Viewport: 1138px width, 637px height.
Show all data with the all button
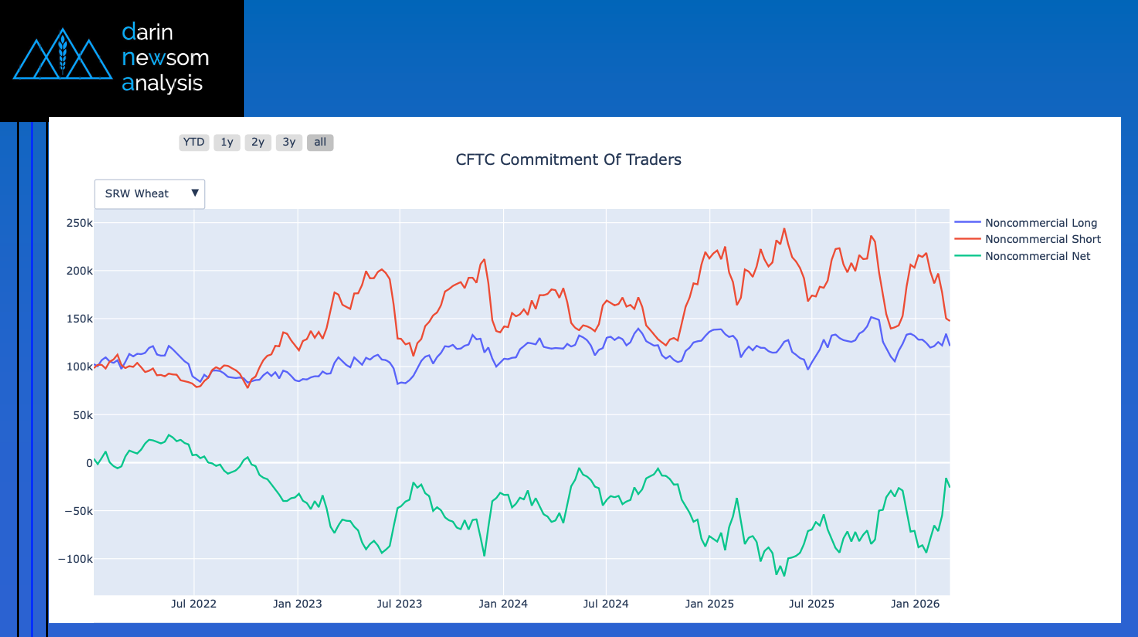(320, 142)
